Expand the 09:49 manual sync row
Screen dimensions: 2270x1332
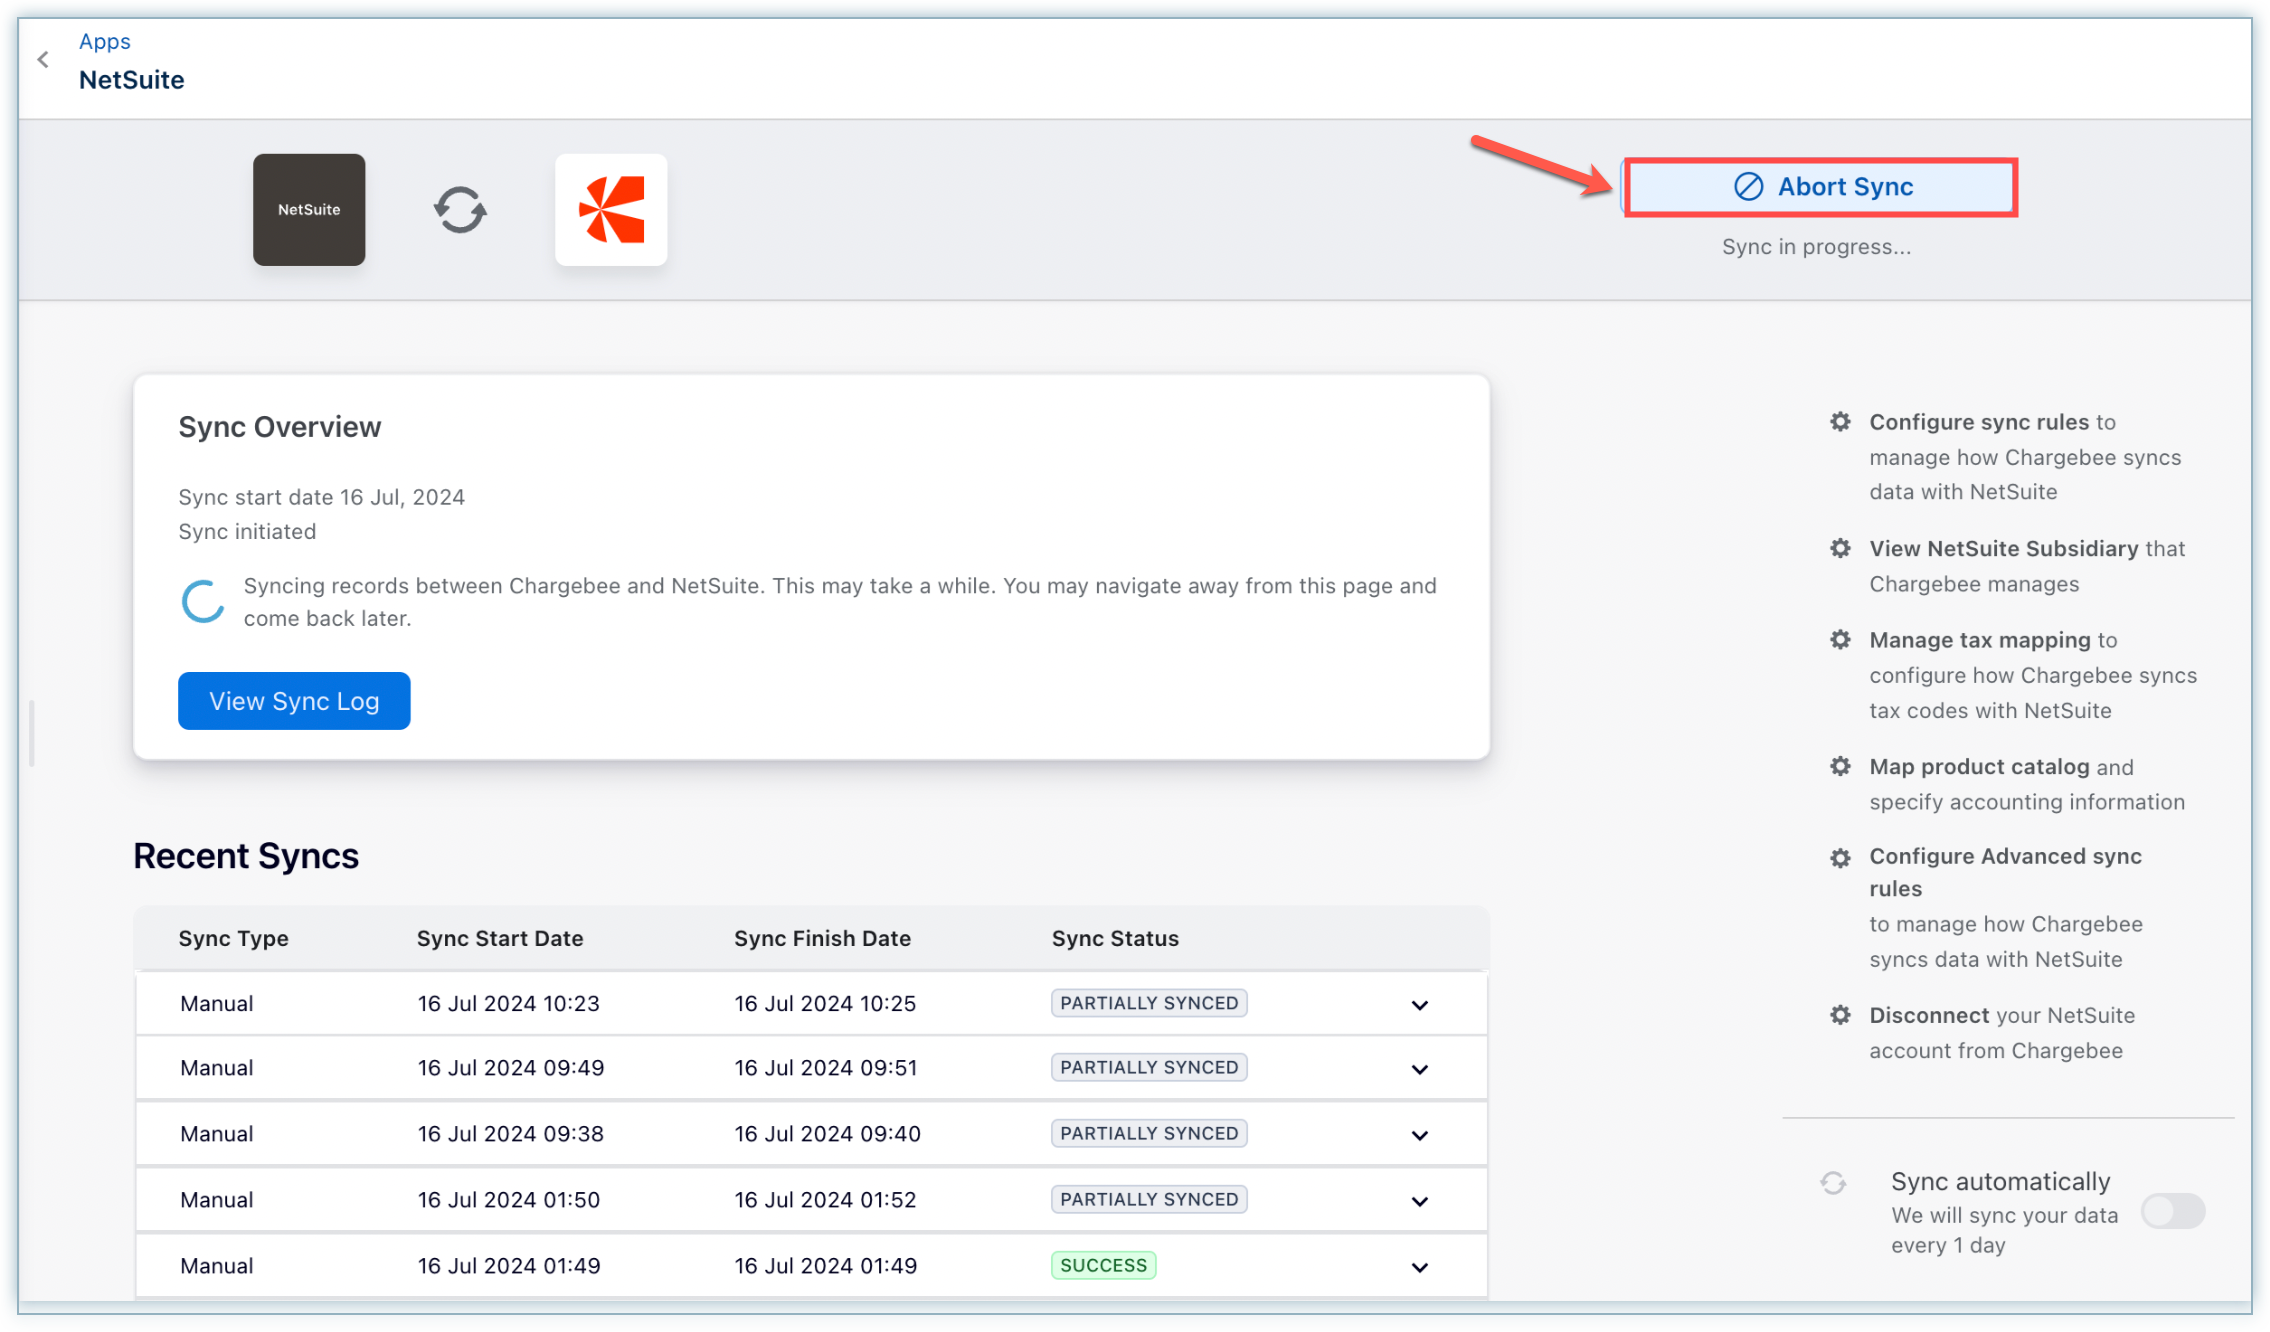pyautogui.click(x=1419, y=1069)
